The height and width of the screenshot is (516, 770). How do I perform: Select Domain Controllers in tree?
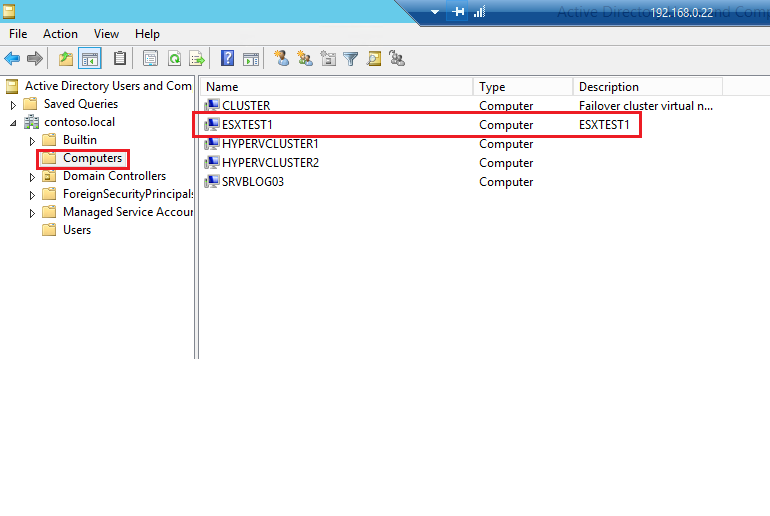pyautogui.click(x=114, y=176)
